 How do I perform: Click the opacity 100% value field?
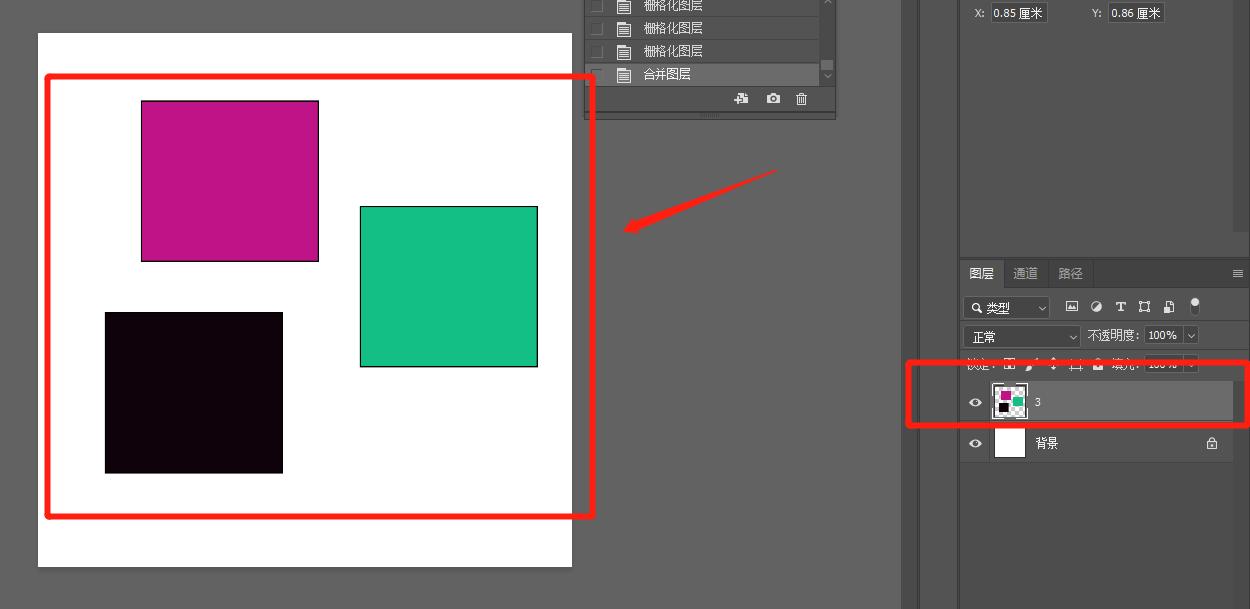point(1163,336)
